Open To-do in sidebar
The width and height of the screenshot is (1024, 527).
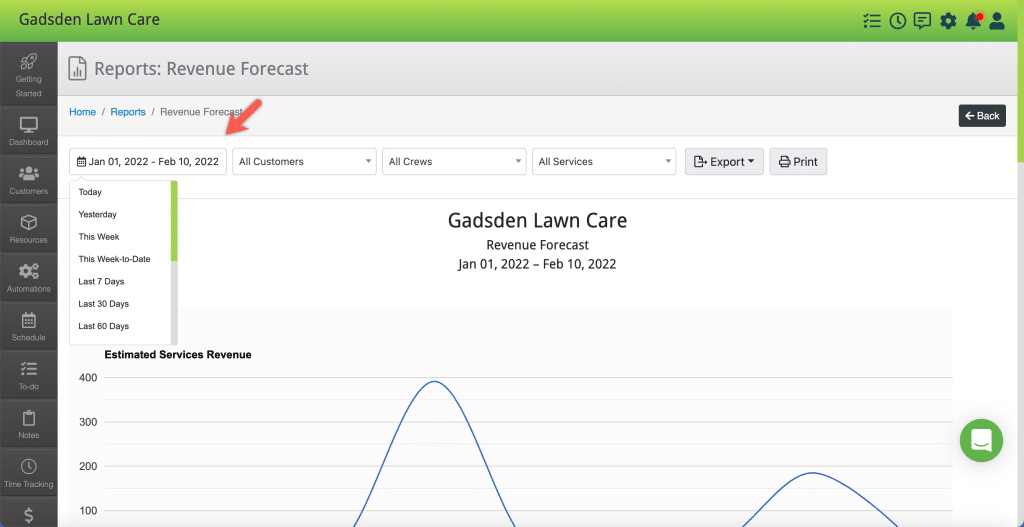pos(29,375)
